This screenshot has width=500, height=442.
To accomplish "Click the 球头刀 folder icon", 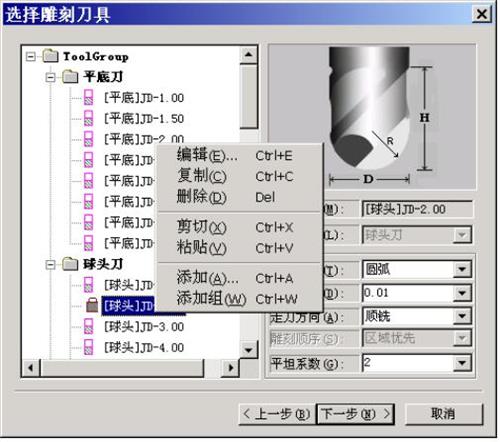I will pos(70,264).
